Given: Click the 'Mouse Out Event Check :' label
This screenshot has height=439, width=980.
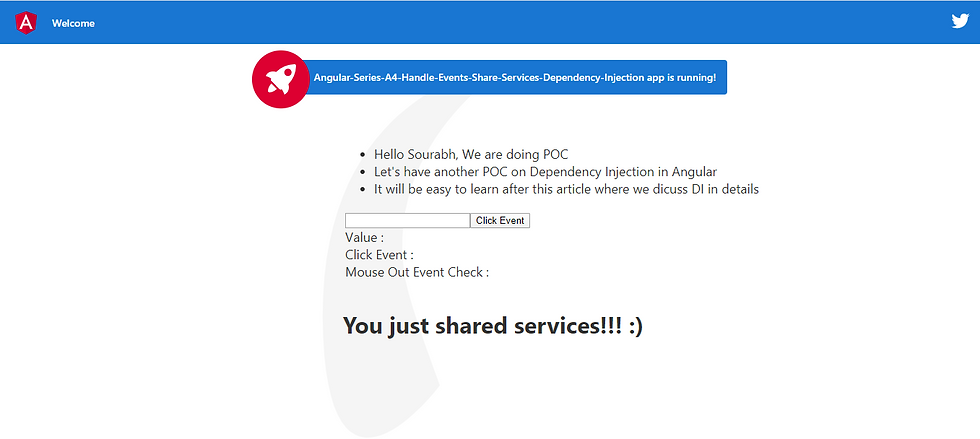Looking at the screenshot, I should pos(417,273).
